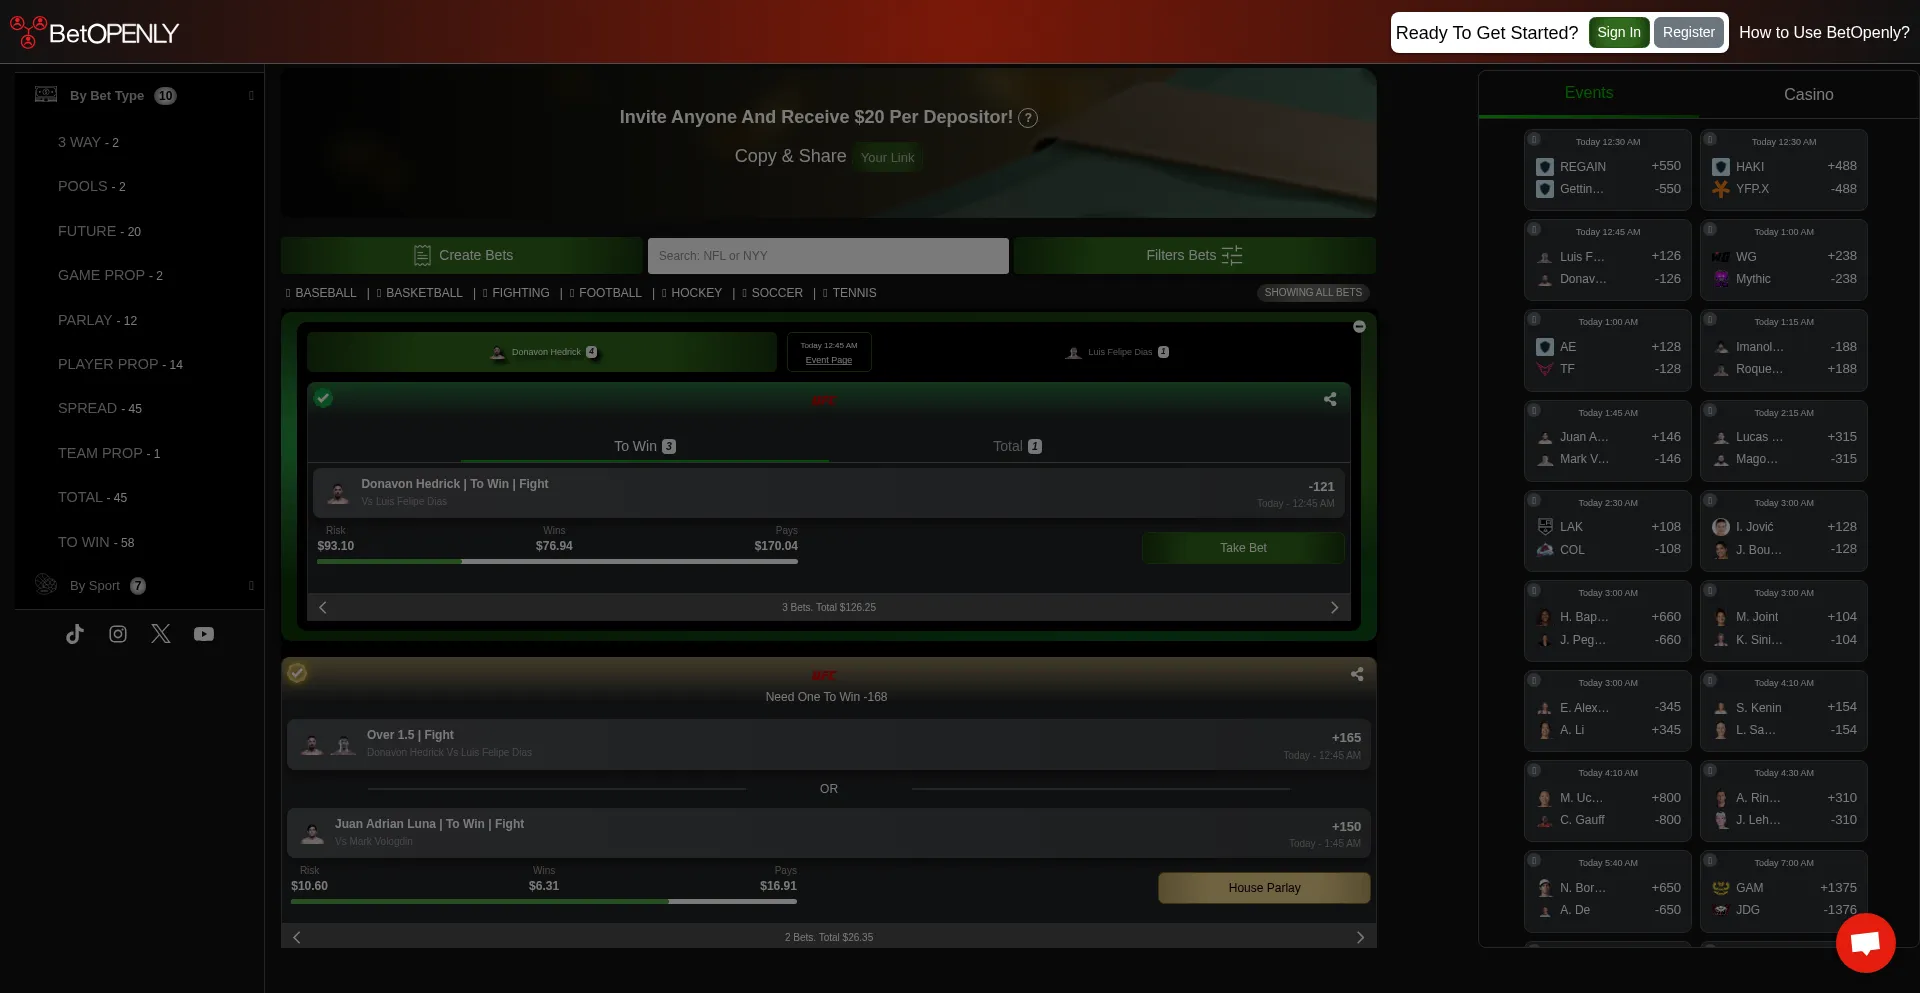The height and width of the screenshot is (993, 1920).
Task: Share the Need One To Win -168 parlay
Action: (x=1357, y=674)
